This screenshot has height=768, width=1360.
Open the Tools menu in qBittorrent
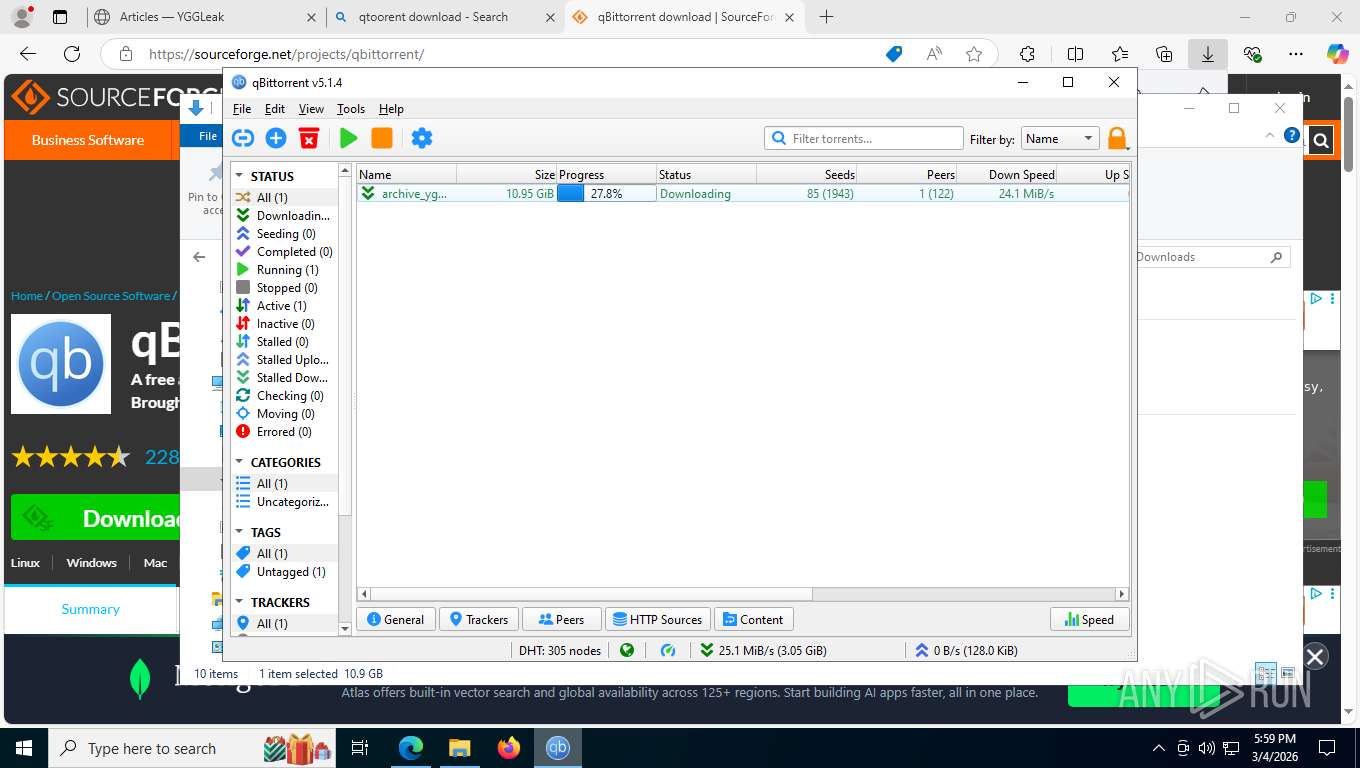tap(351, 109)
